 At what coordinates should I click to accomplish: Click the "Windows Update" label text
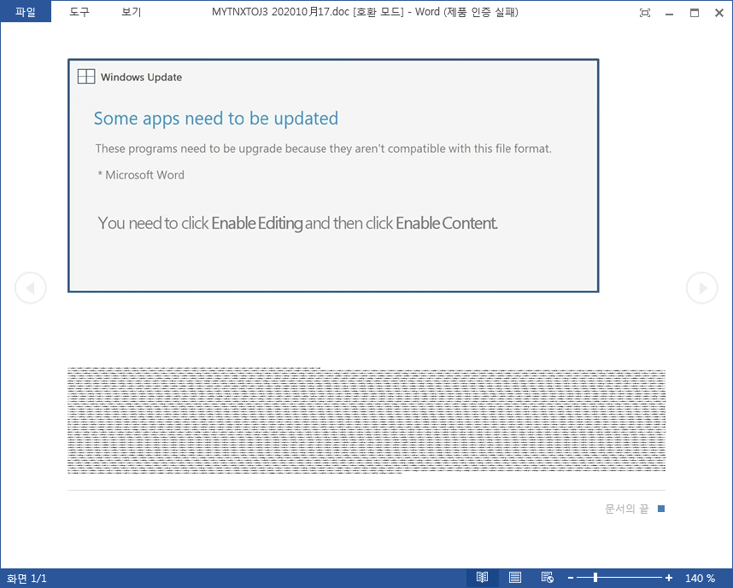pyautogui.click(x=141, y=77)
